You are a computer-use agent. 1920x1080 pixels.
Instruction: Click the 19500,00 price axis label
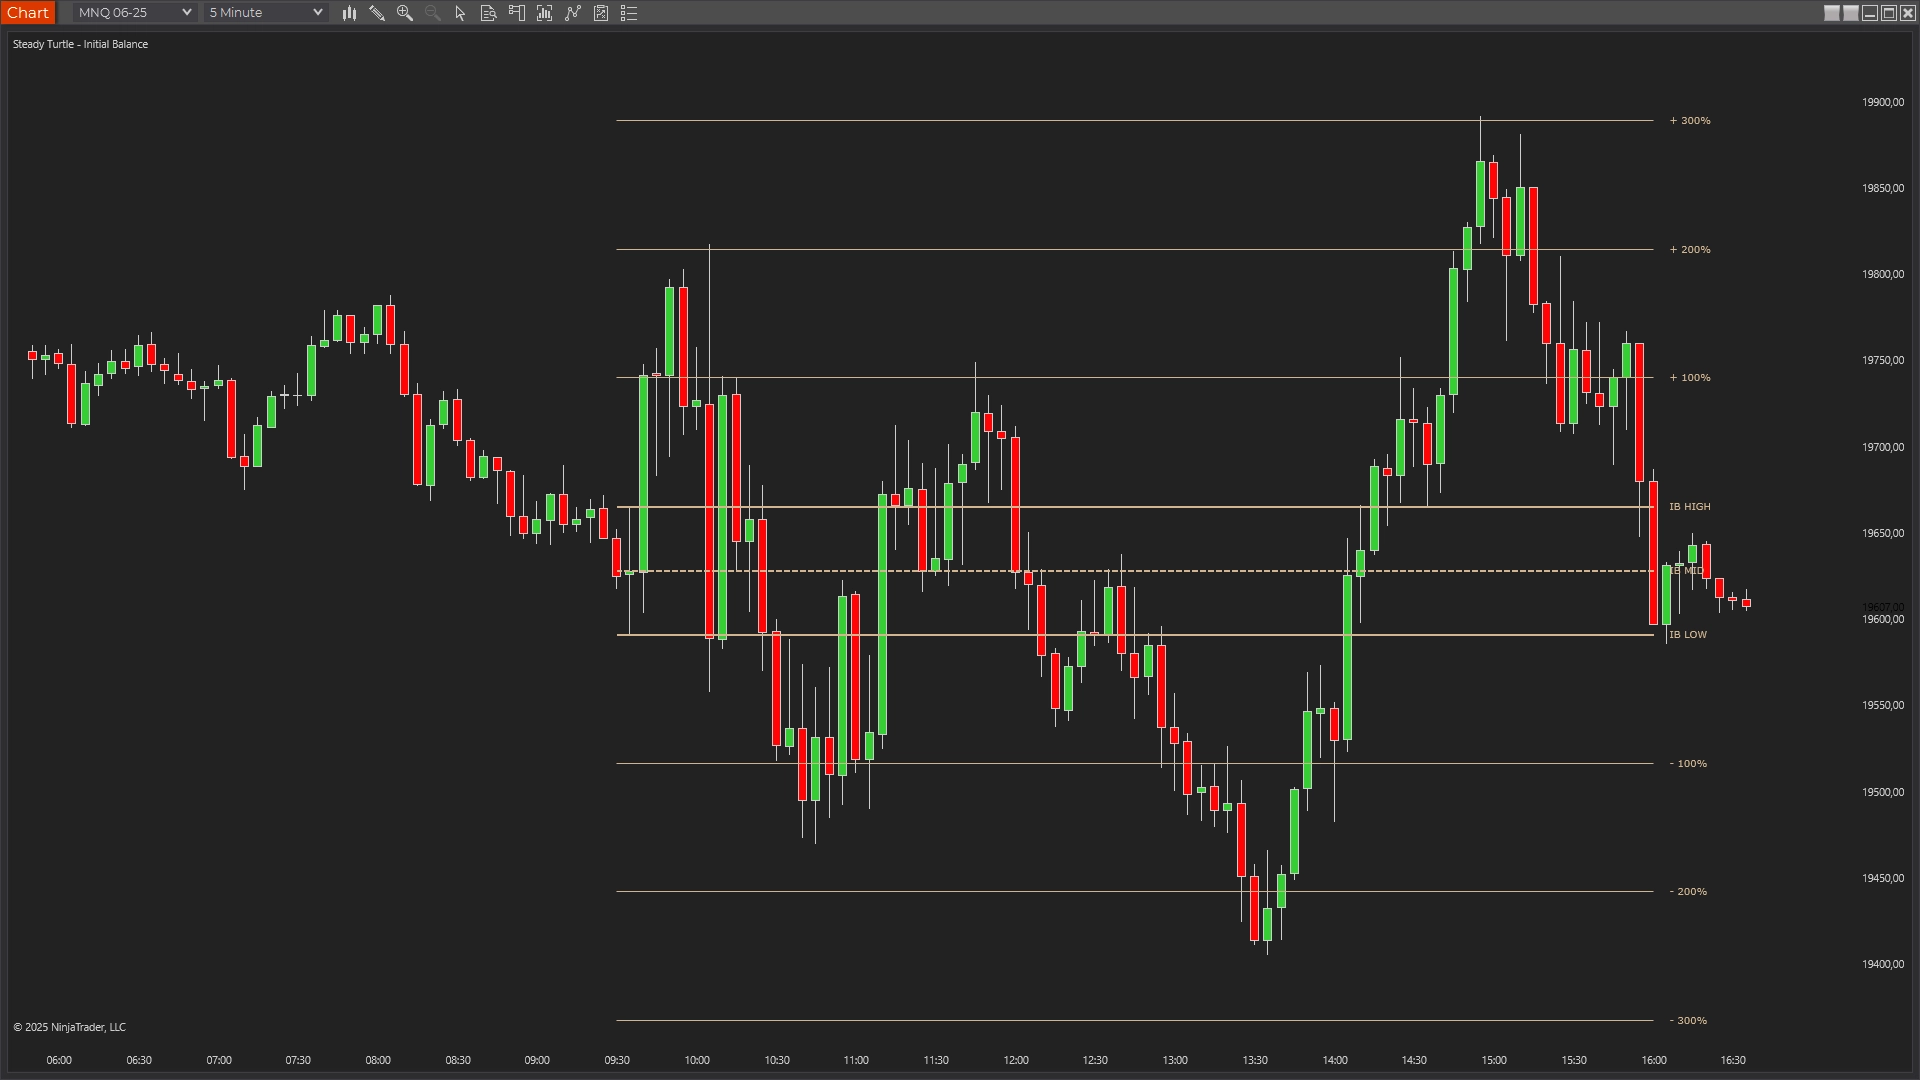click(x=1883, y=792)
